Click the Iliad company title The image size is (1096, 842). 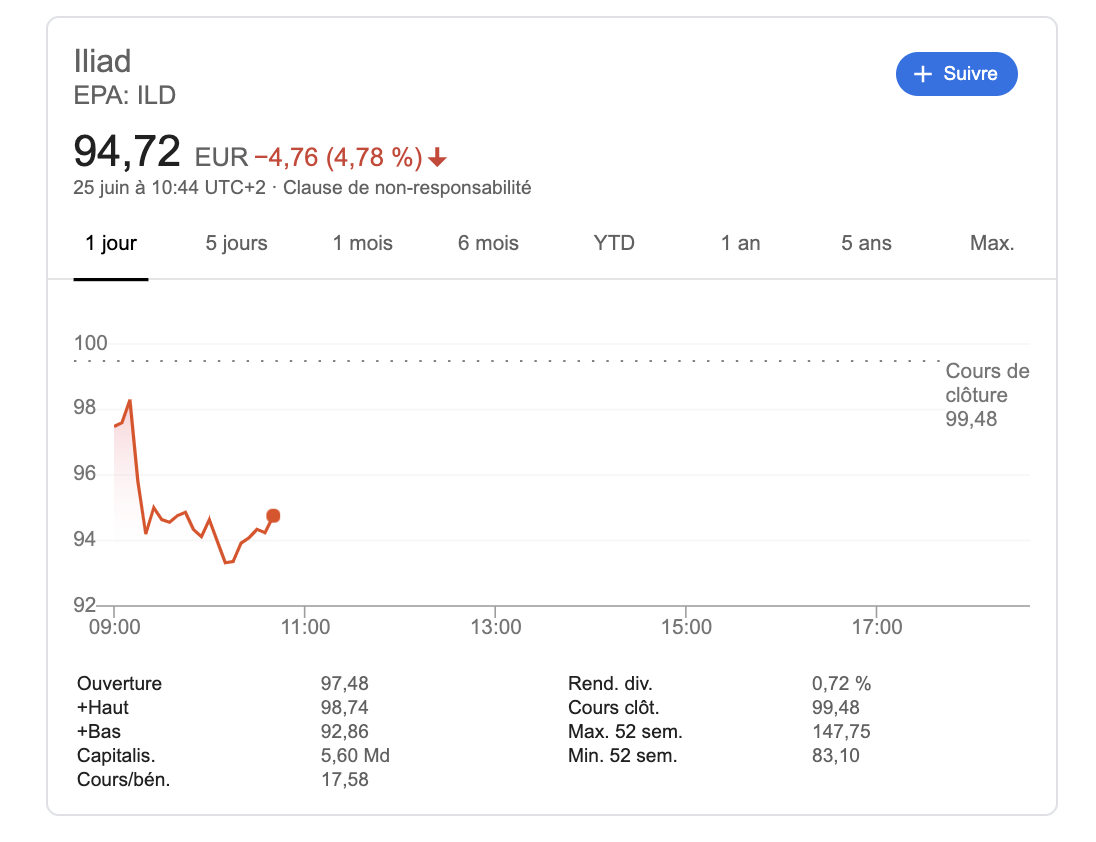tap(102, 61)
